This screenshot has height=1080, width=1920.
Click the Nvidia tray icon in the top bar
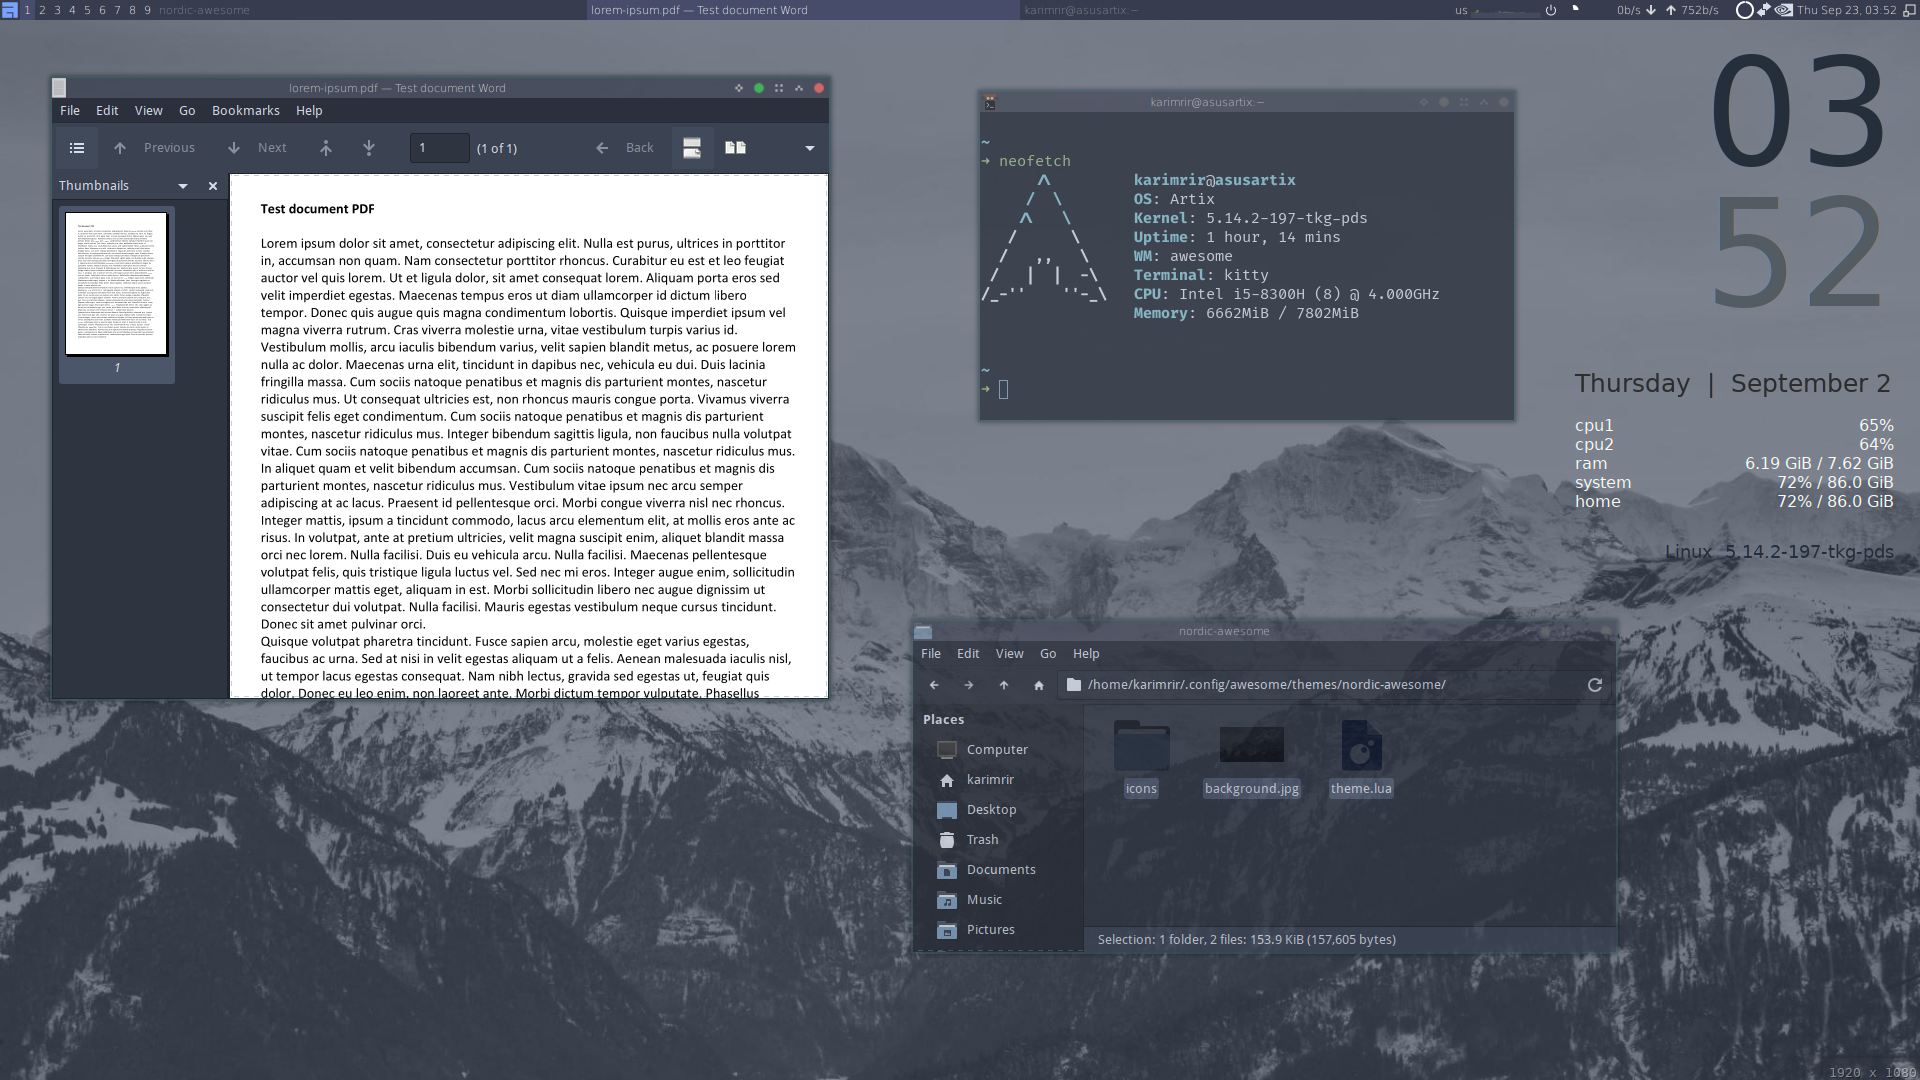tap(1784, 10)
